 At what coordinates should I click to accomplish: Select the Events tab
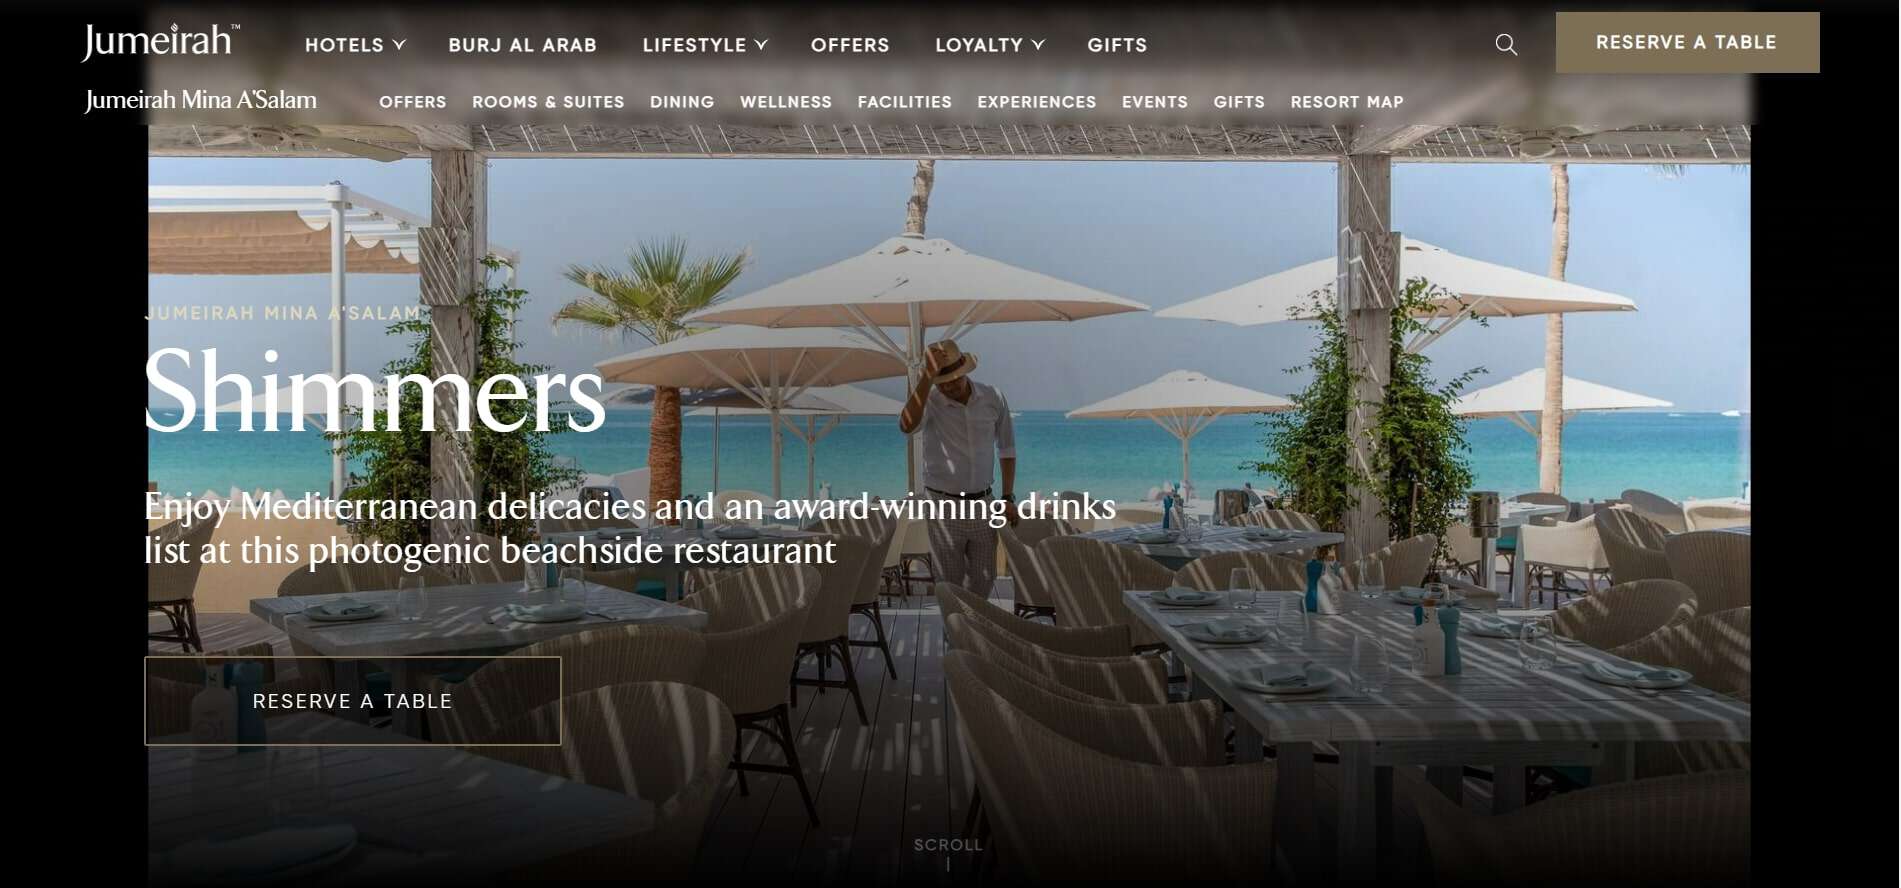click(x=1155, y=102)
